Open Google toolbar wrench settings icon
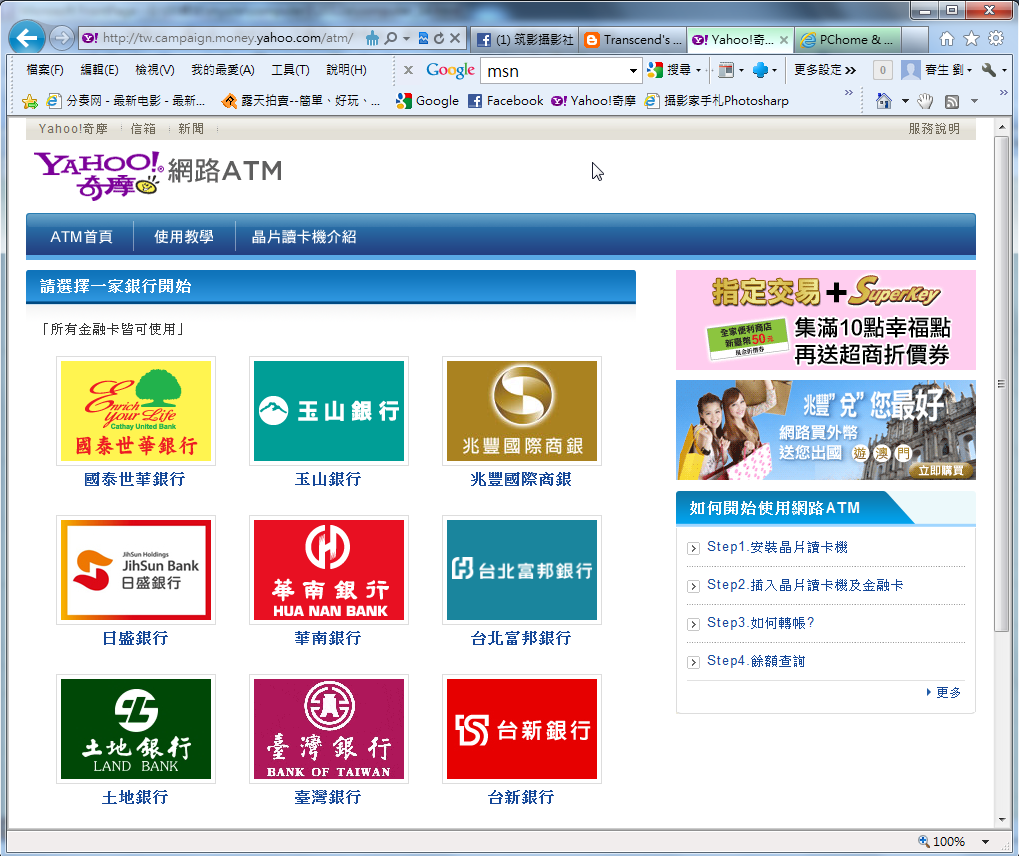Screen dimensions: 1019x856 988,70
